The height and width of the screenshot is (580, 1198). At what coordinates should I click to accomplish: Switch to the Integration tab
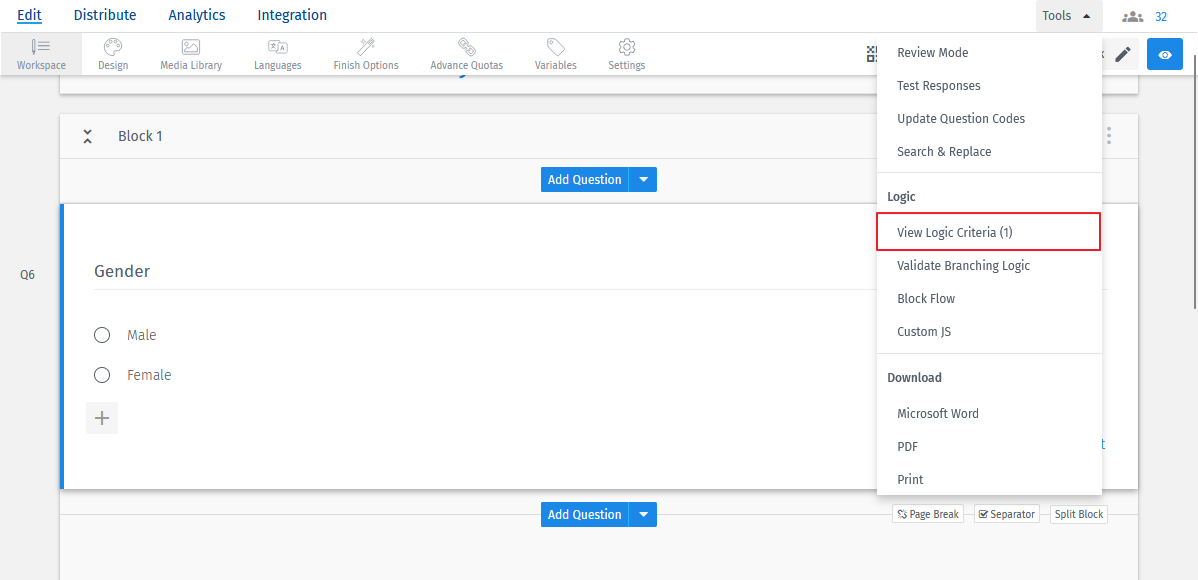(292, 15)
